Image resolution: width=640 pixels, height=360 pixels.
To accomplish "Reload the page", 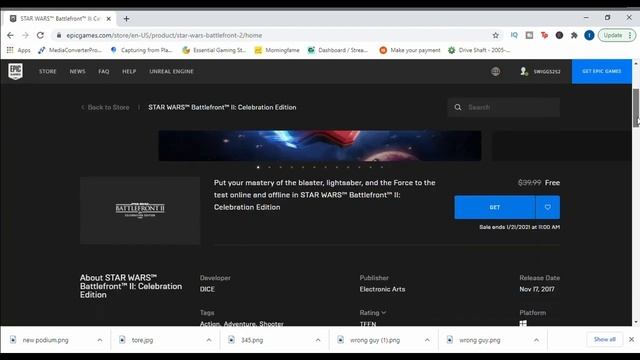I will (40, 36).
